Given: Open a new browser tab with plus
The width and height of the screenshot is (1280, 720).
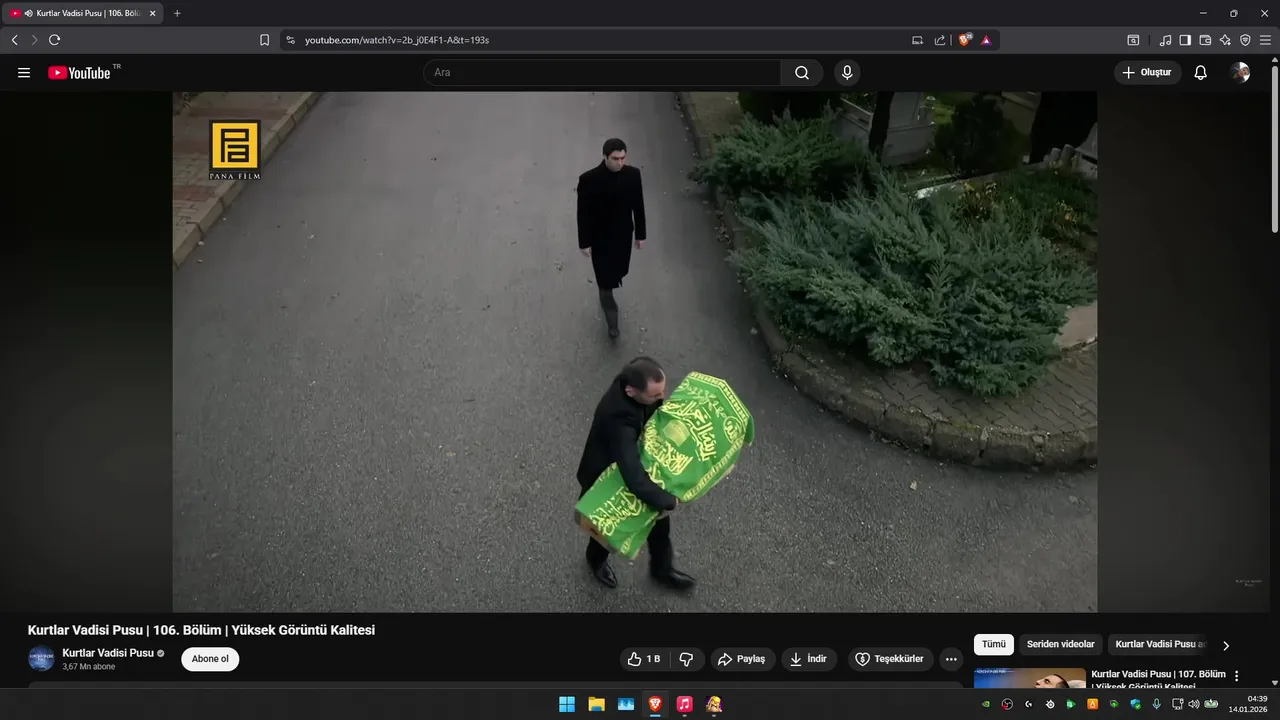Looking at the screenshot, I should click(177, 13).
